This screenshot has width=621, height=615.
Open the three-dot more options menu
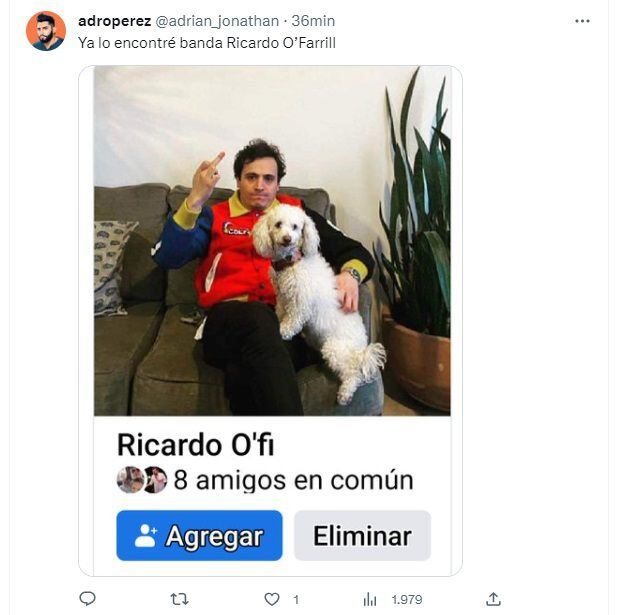click(x=582, y=21)
